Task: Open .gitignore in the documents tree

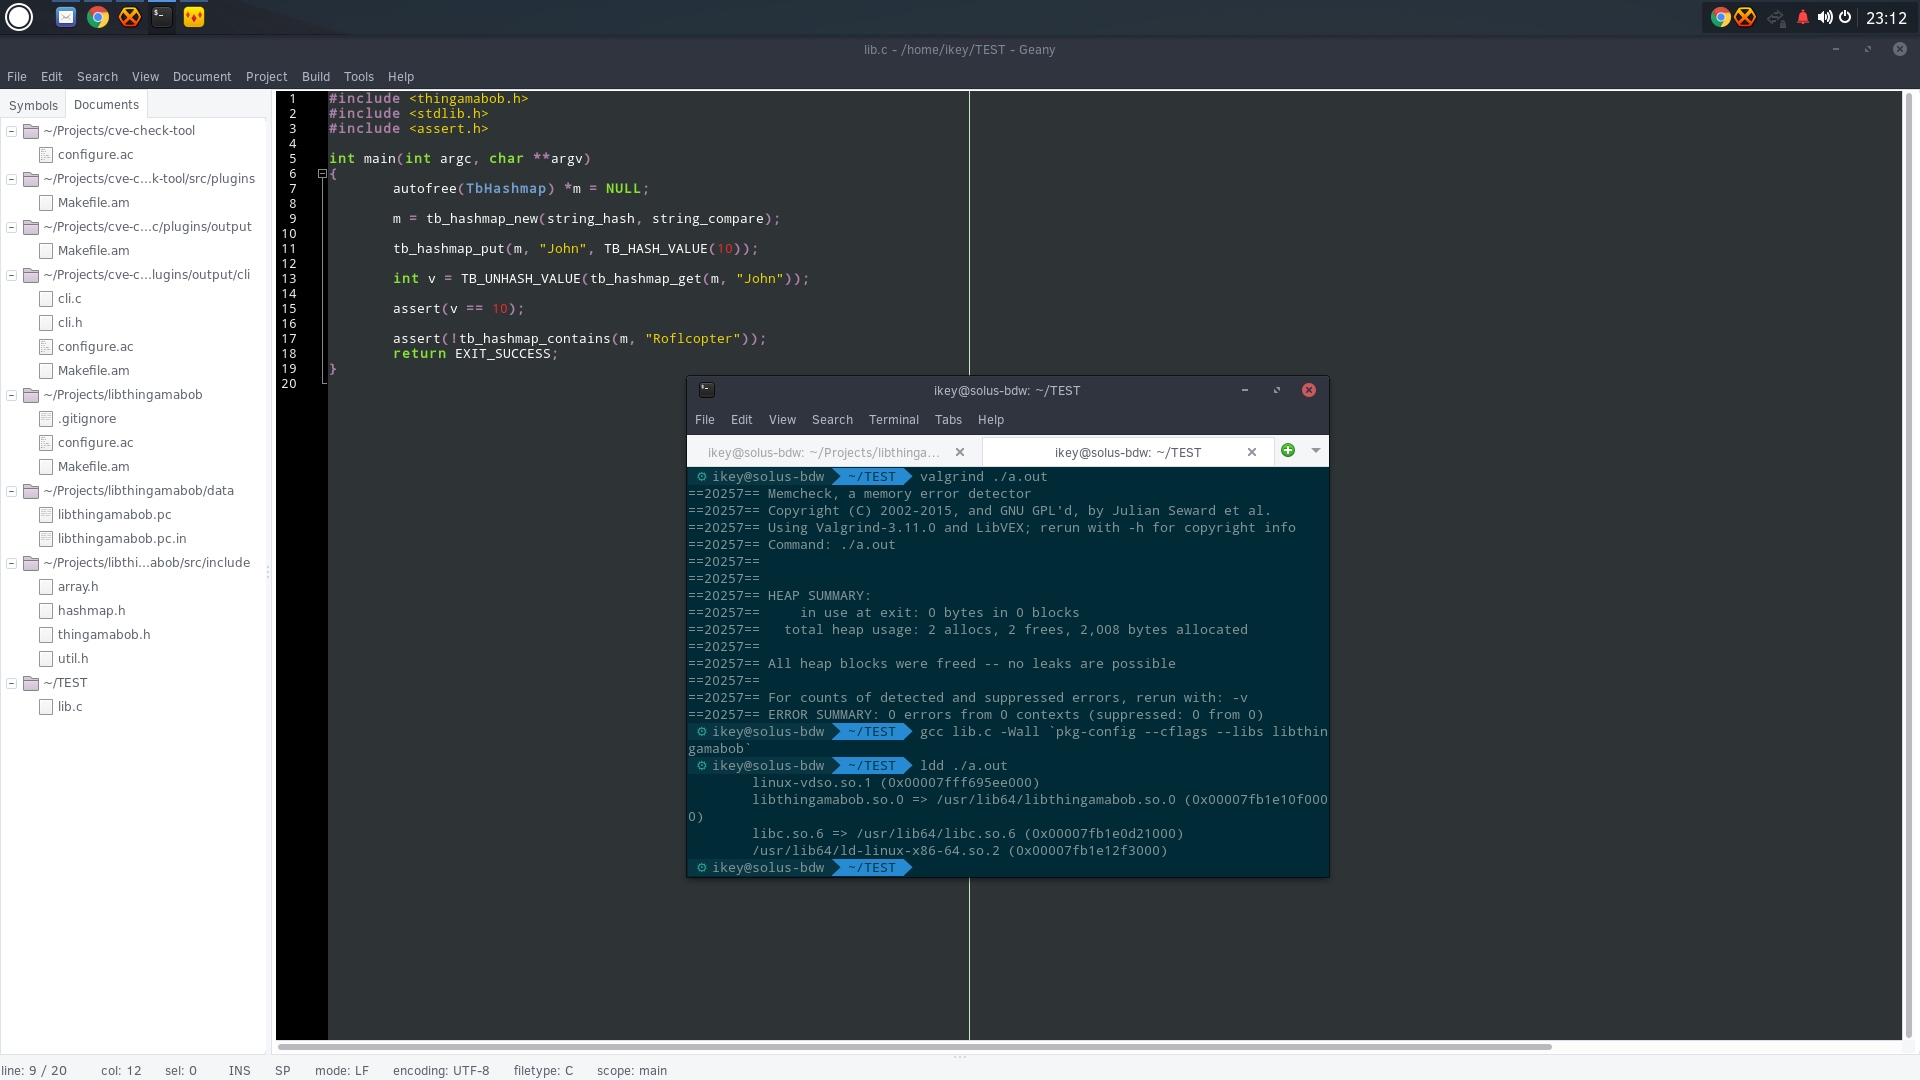Action: pos(87,418)
